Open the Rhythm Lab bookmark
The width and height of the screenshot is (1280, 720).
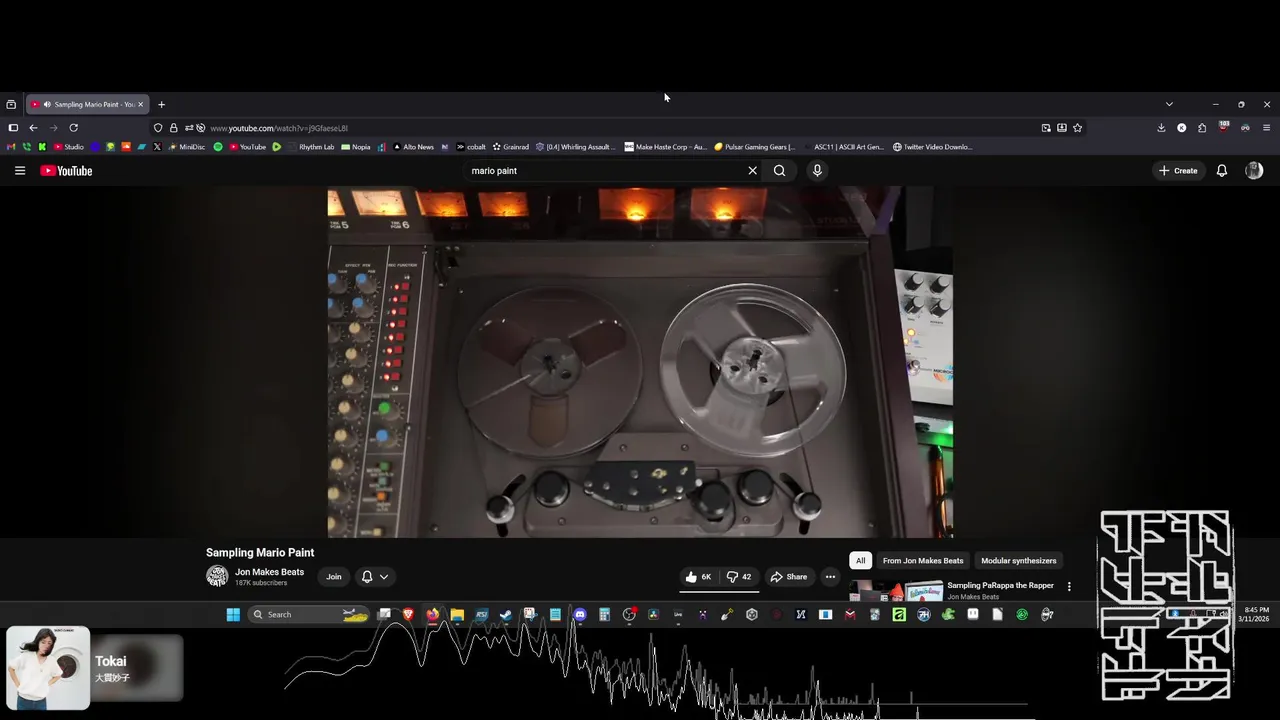pos(311,147)
